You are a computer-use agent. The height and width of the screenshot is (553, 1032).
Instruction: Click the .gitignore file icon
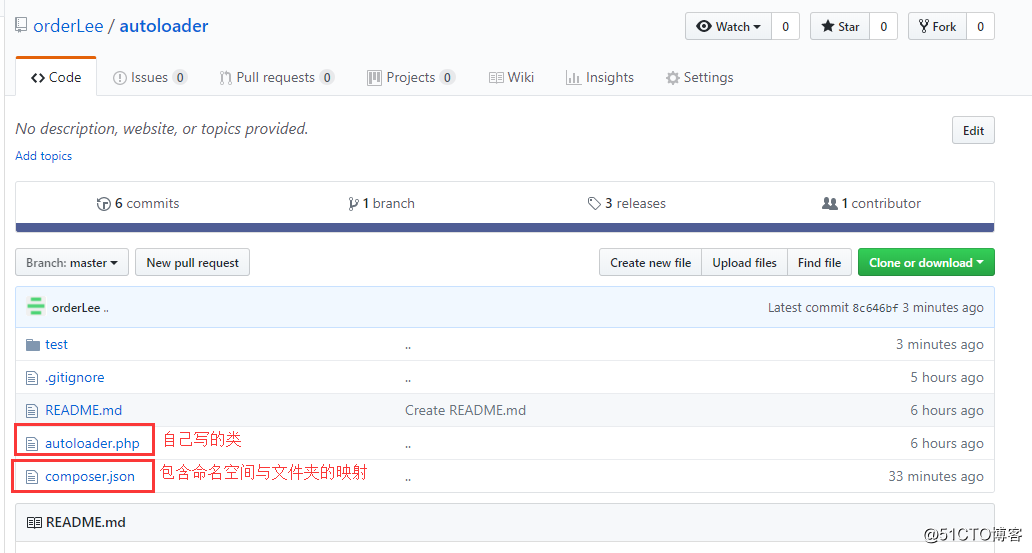pyautogui.click(x=32, y=378)
